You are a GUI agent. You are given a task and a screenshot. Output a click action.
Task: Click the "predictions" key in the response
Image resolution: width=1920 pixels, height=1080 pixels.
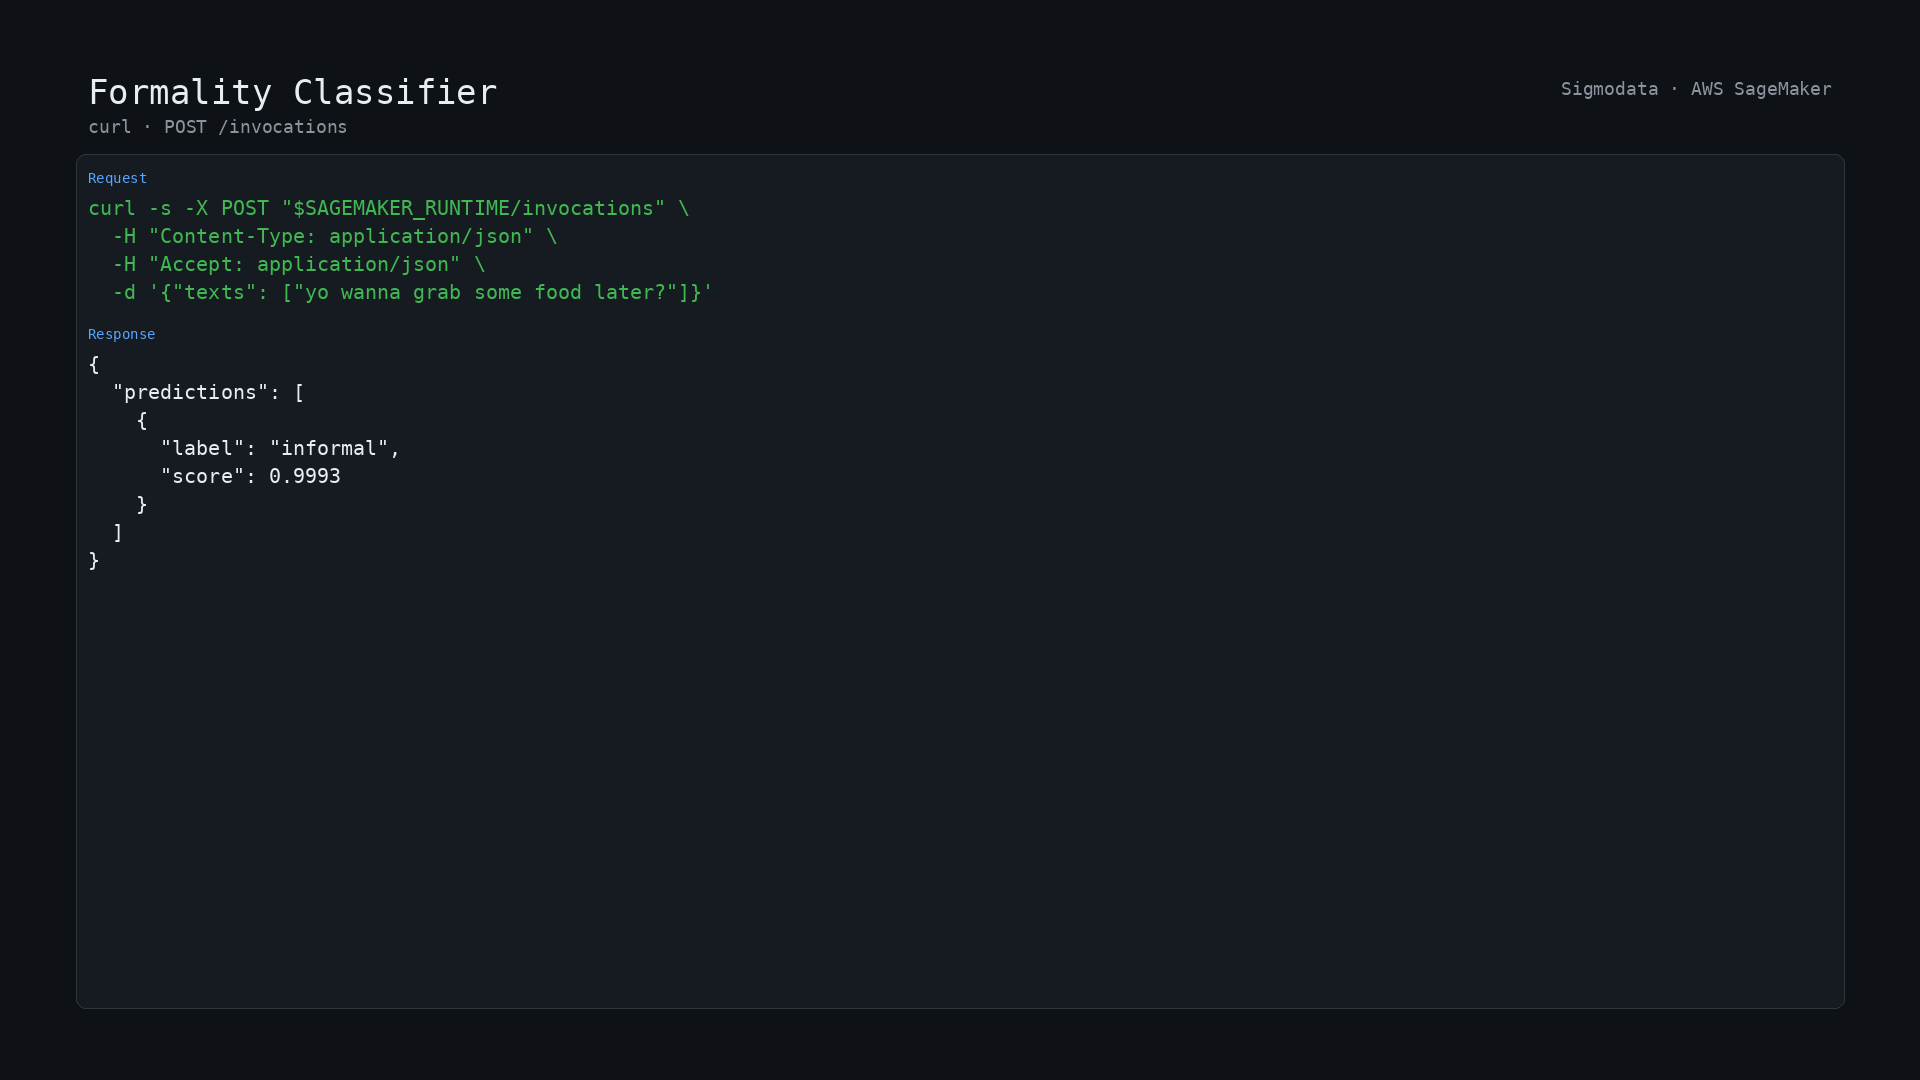click(190, 392)
